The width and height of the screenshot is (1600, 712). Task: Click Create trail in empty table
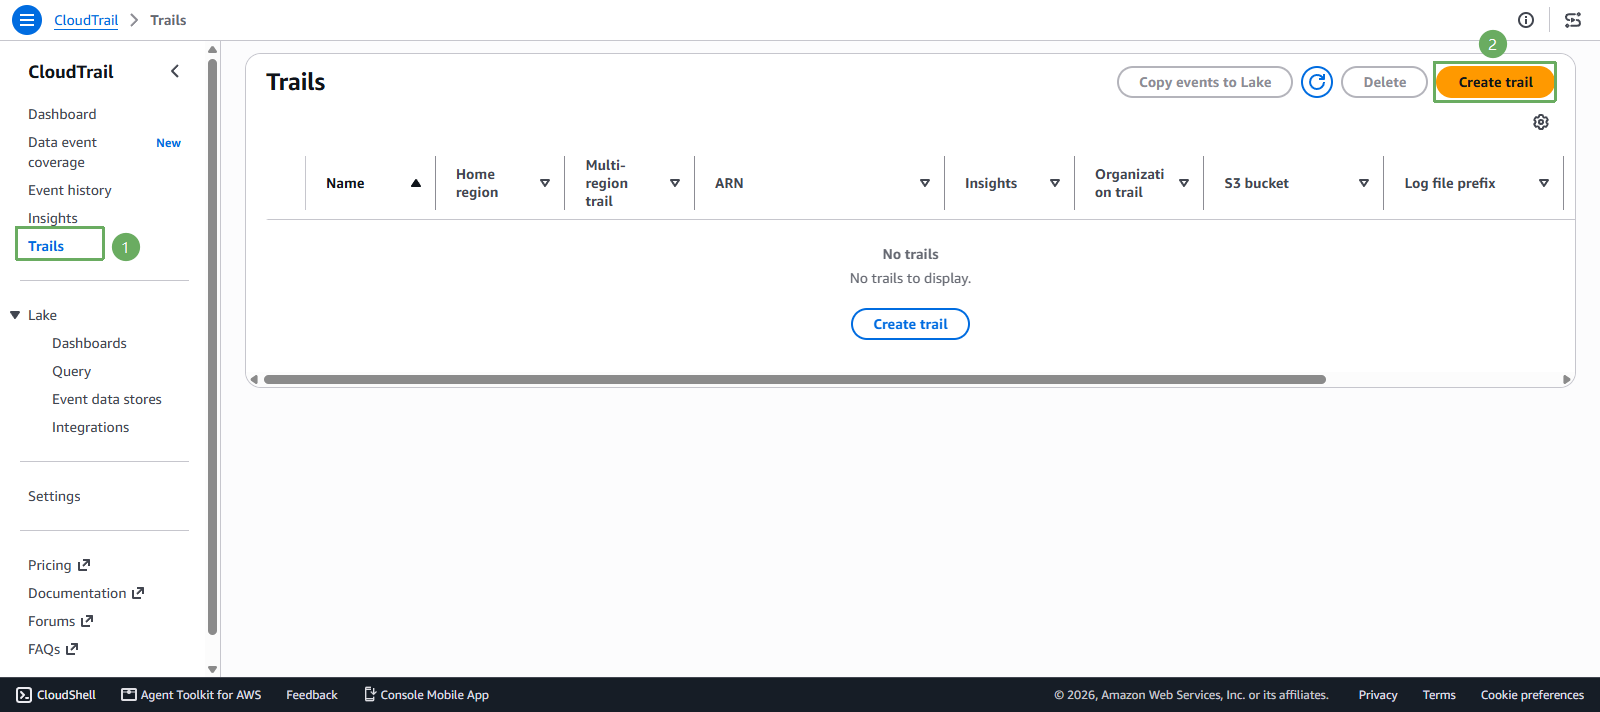(x=910, y=324)
